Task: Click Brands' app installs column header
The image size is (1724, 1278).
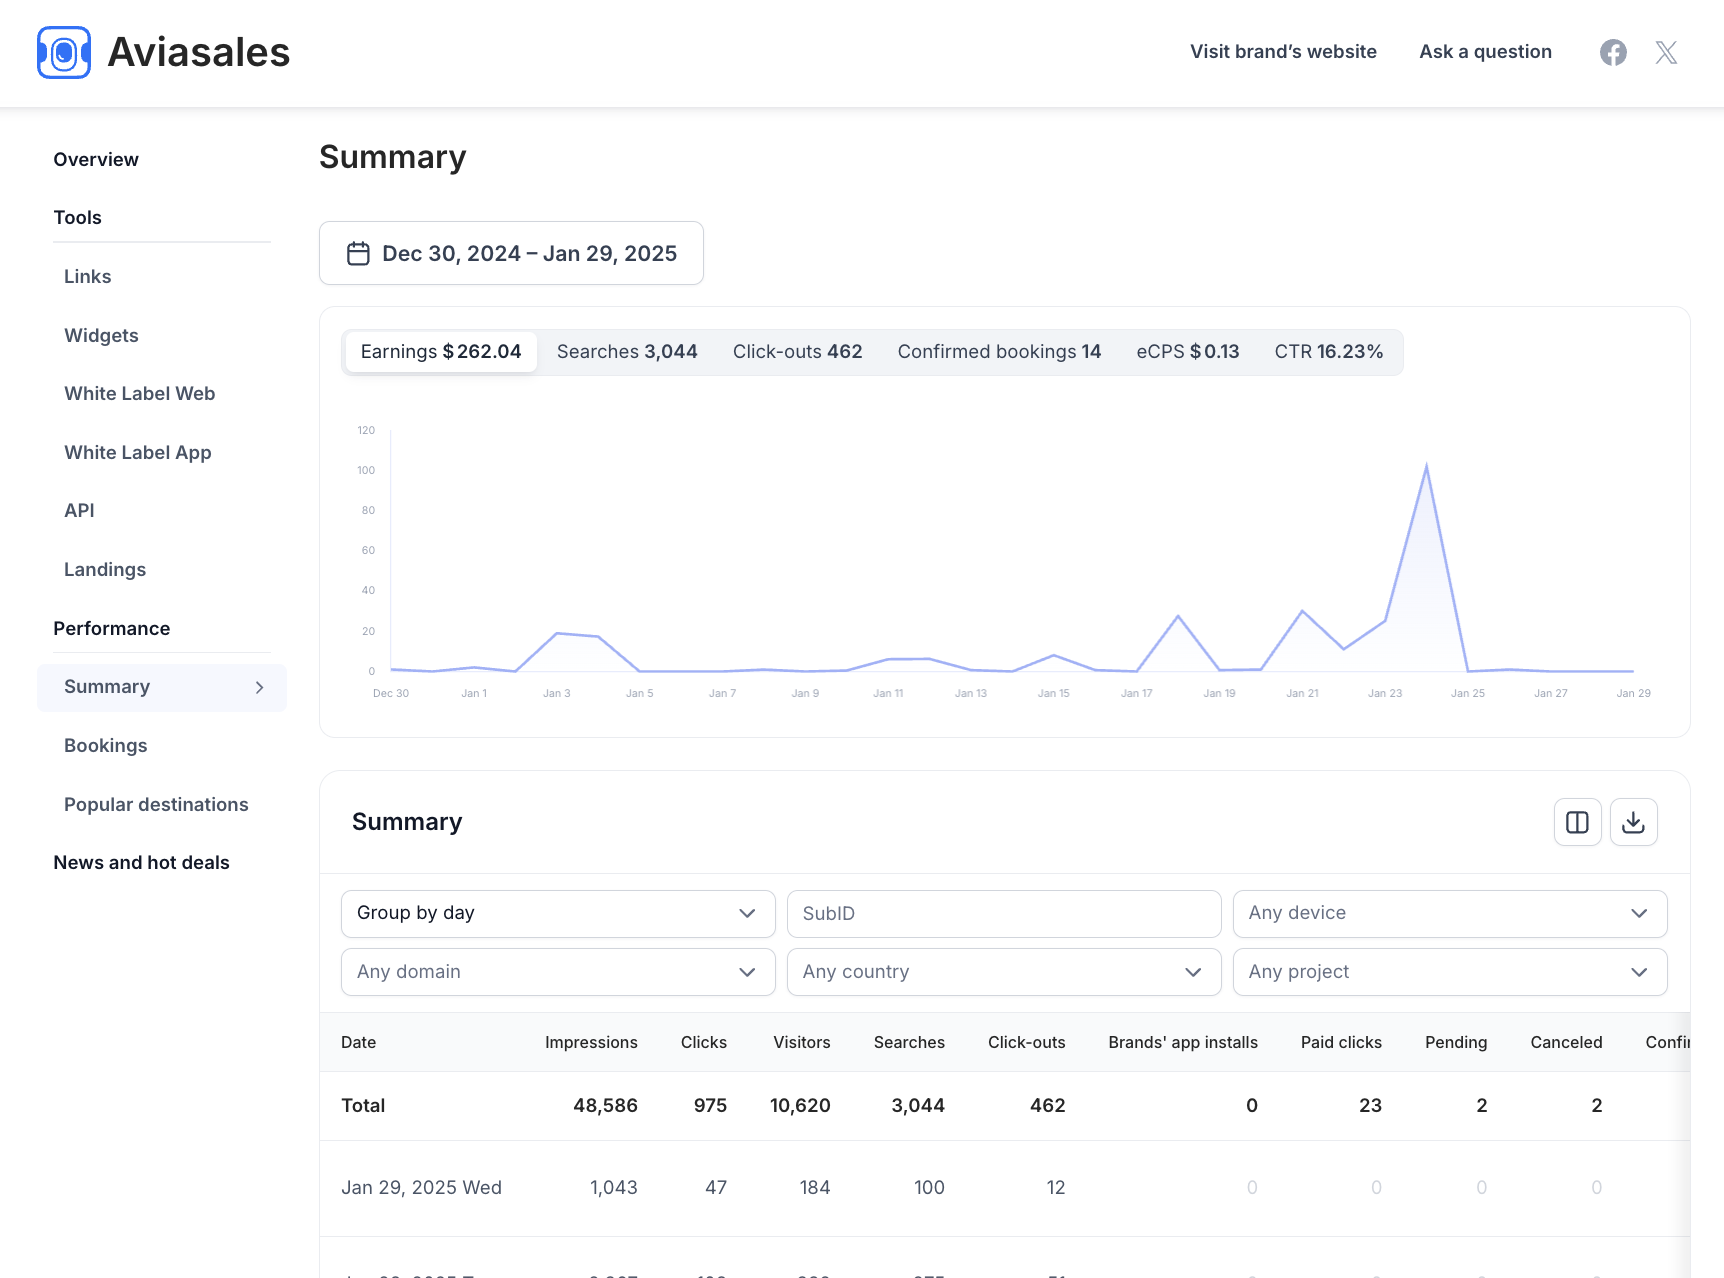Action: coord(1183,1042)
